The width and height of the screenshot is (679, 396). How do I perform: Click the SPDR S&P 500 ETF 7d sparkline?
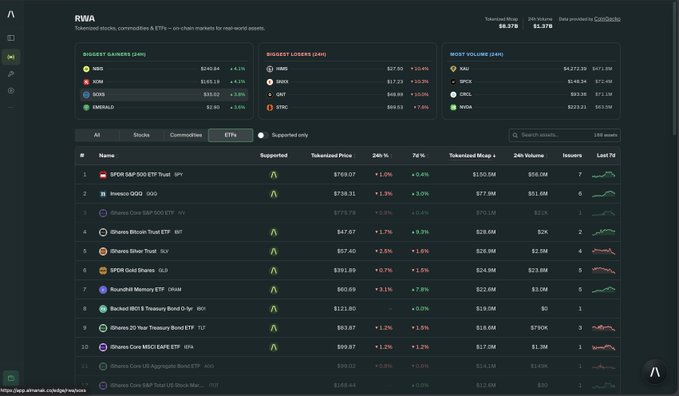pos(604,175)
